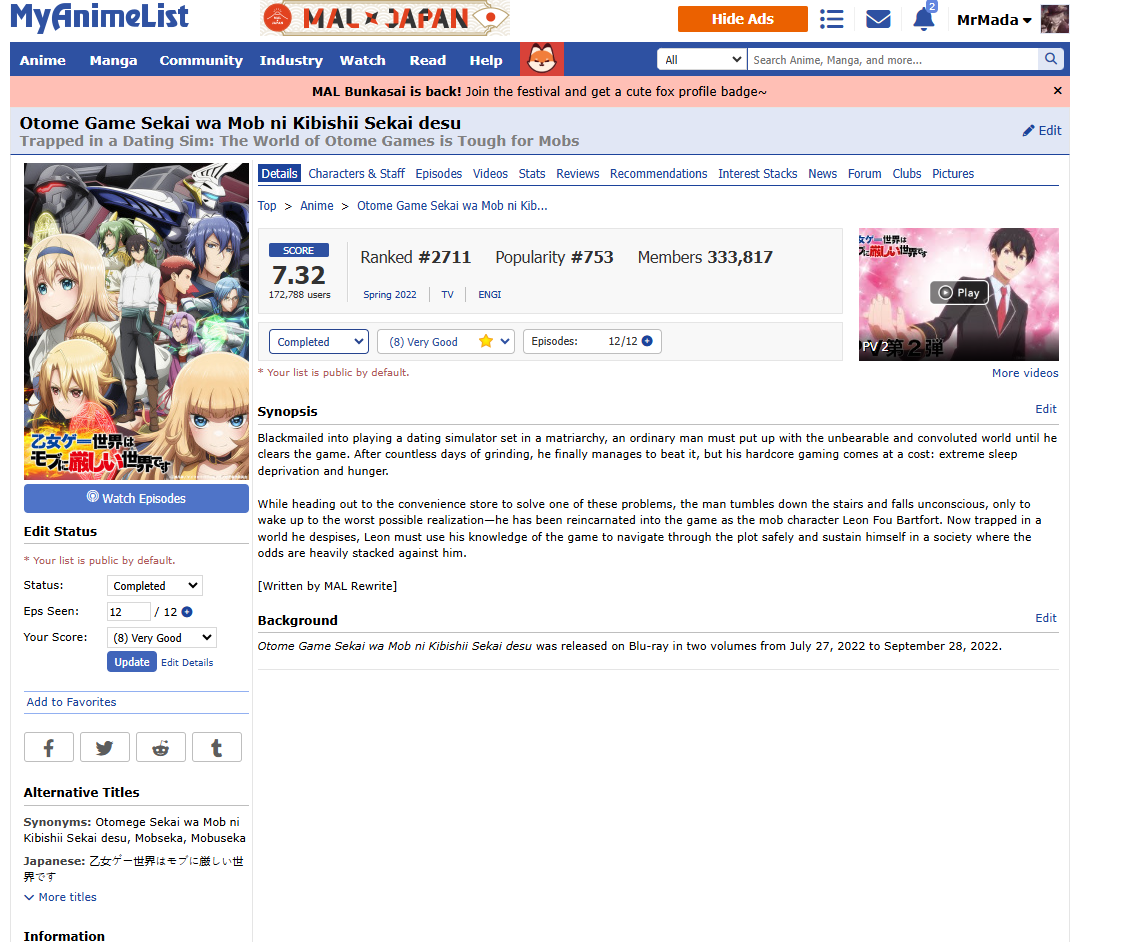
Task: Open the Anime menu
Action: click(x=42, y=60)
